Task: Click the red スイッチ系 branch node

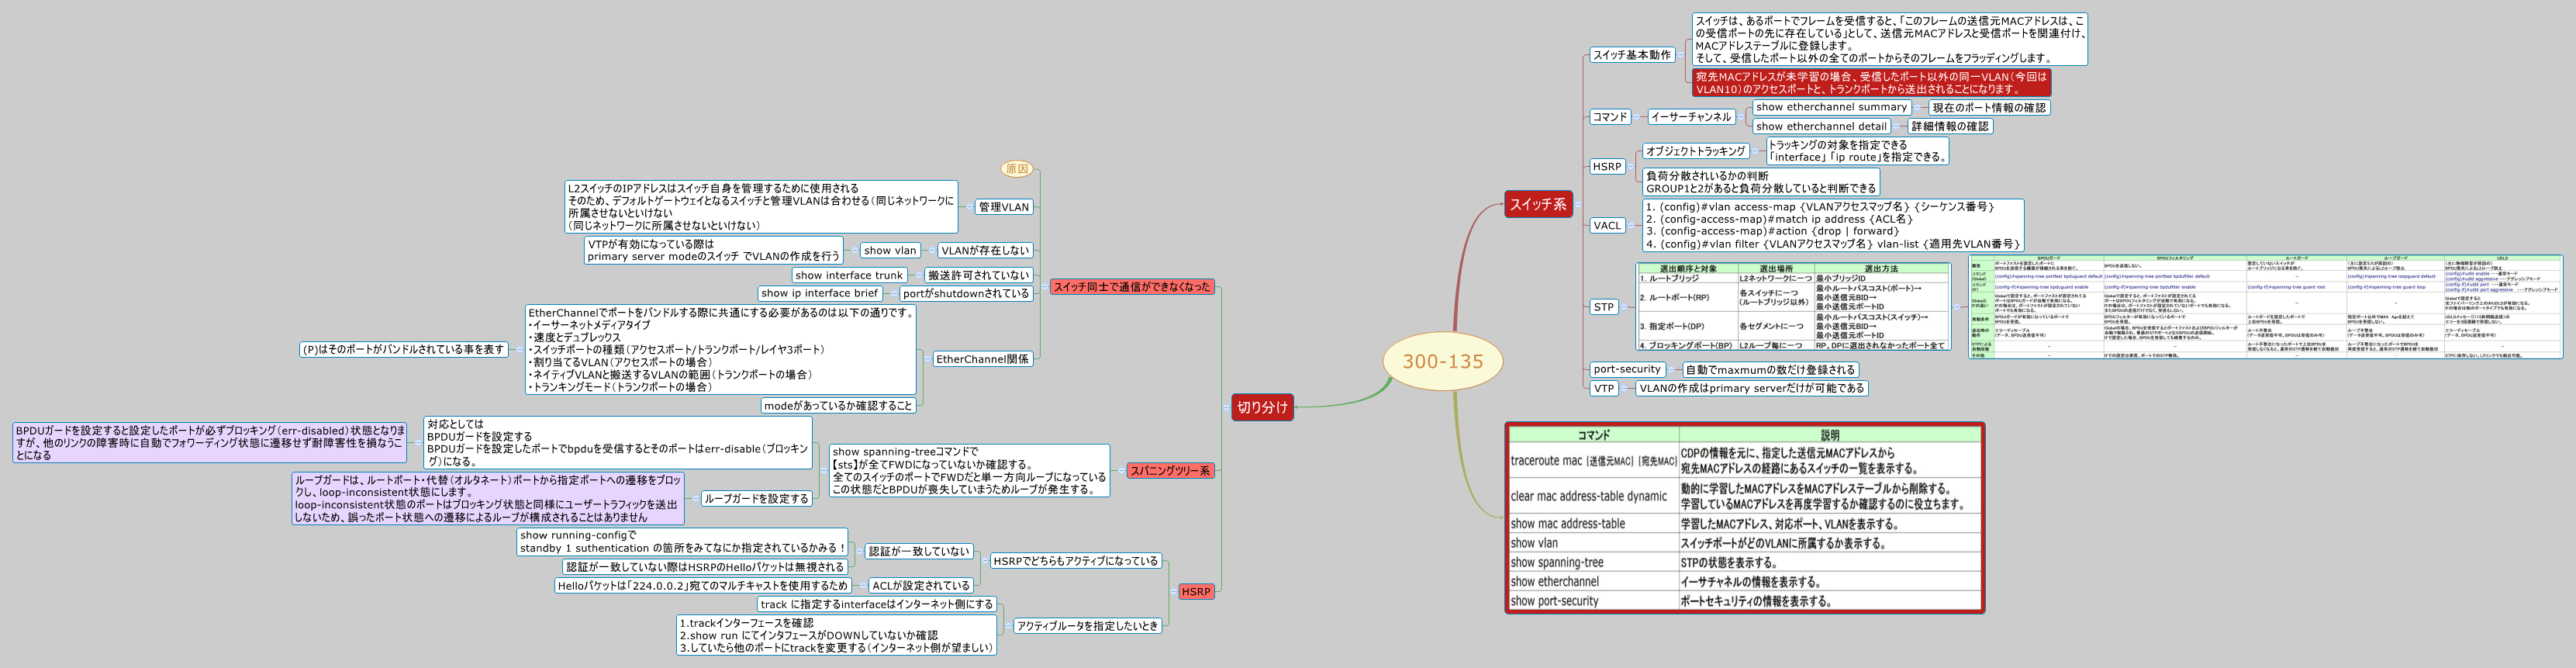Action: (1538, 204)
